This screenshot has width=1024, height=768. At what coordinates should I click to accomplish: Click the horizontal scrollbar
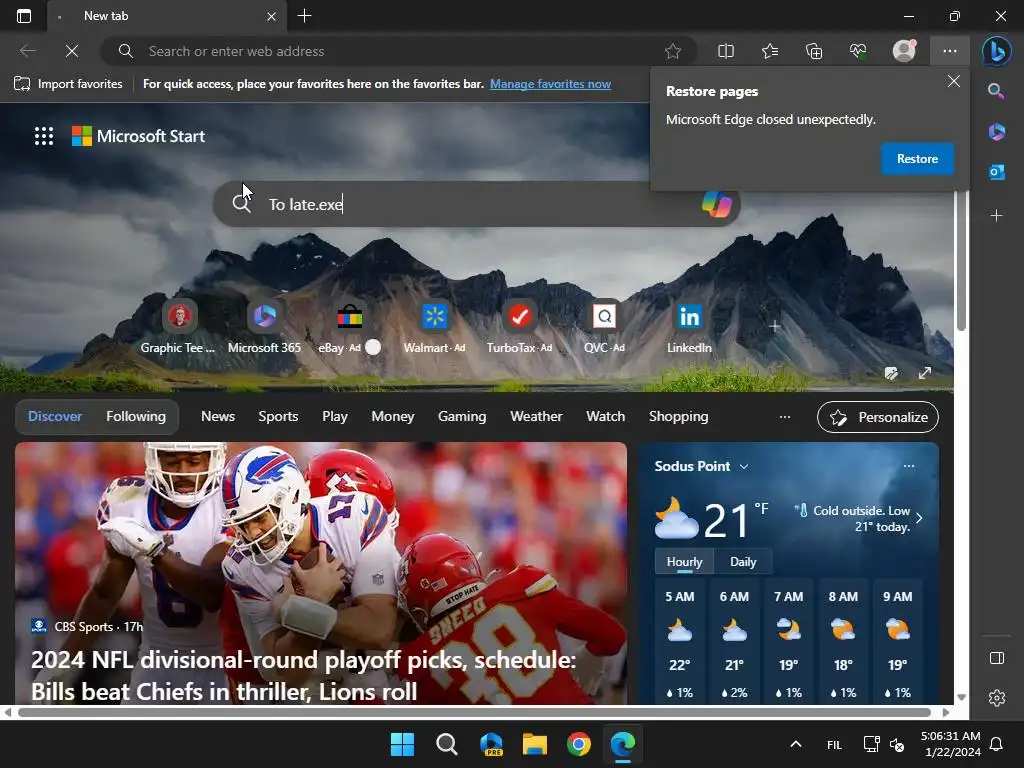click(474, 712)
